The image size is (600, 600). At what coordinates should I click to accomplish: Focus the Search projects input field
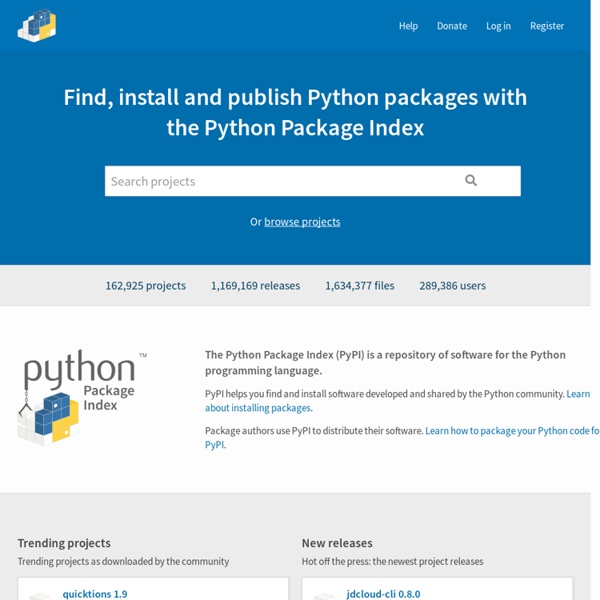click(280, 181)
